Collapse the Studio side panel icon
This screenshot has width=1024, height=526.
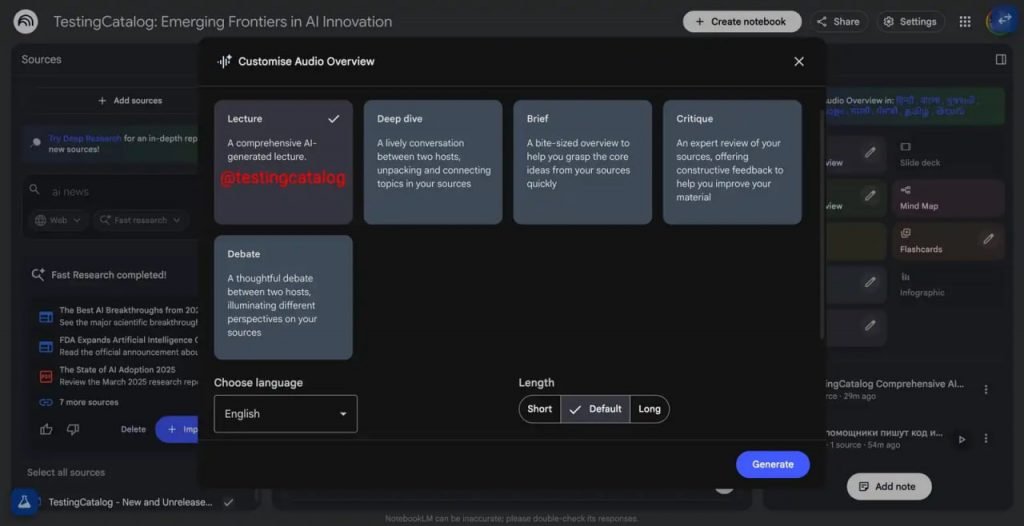point(1000,60)
